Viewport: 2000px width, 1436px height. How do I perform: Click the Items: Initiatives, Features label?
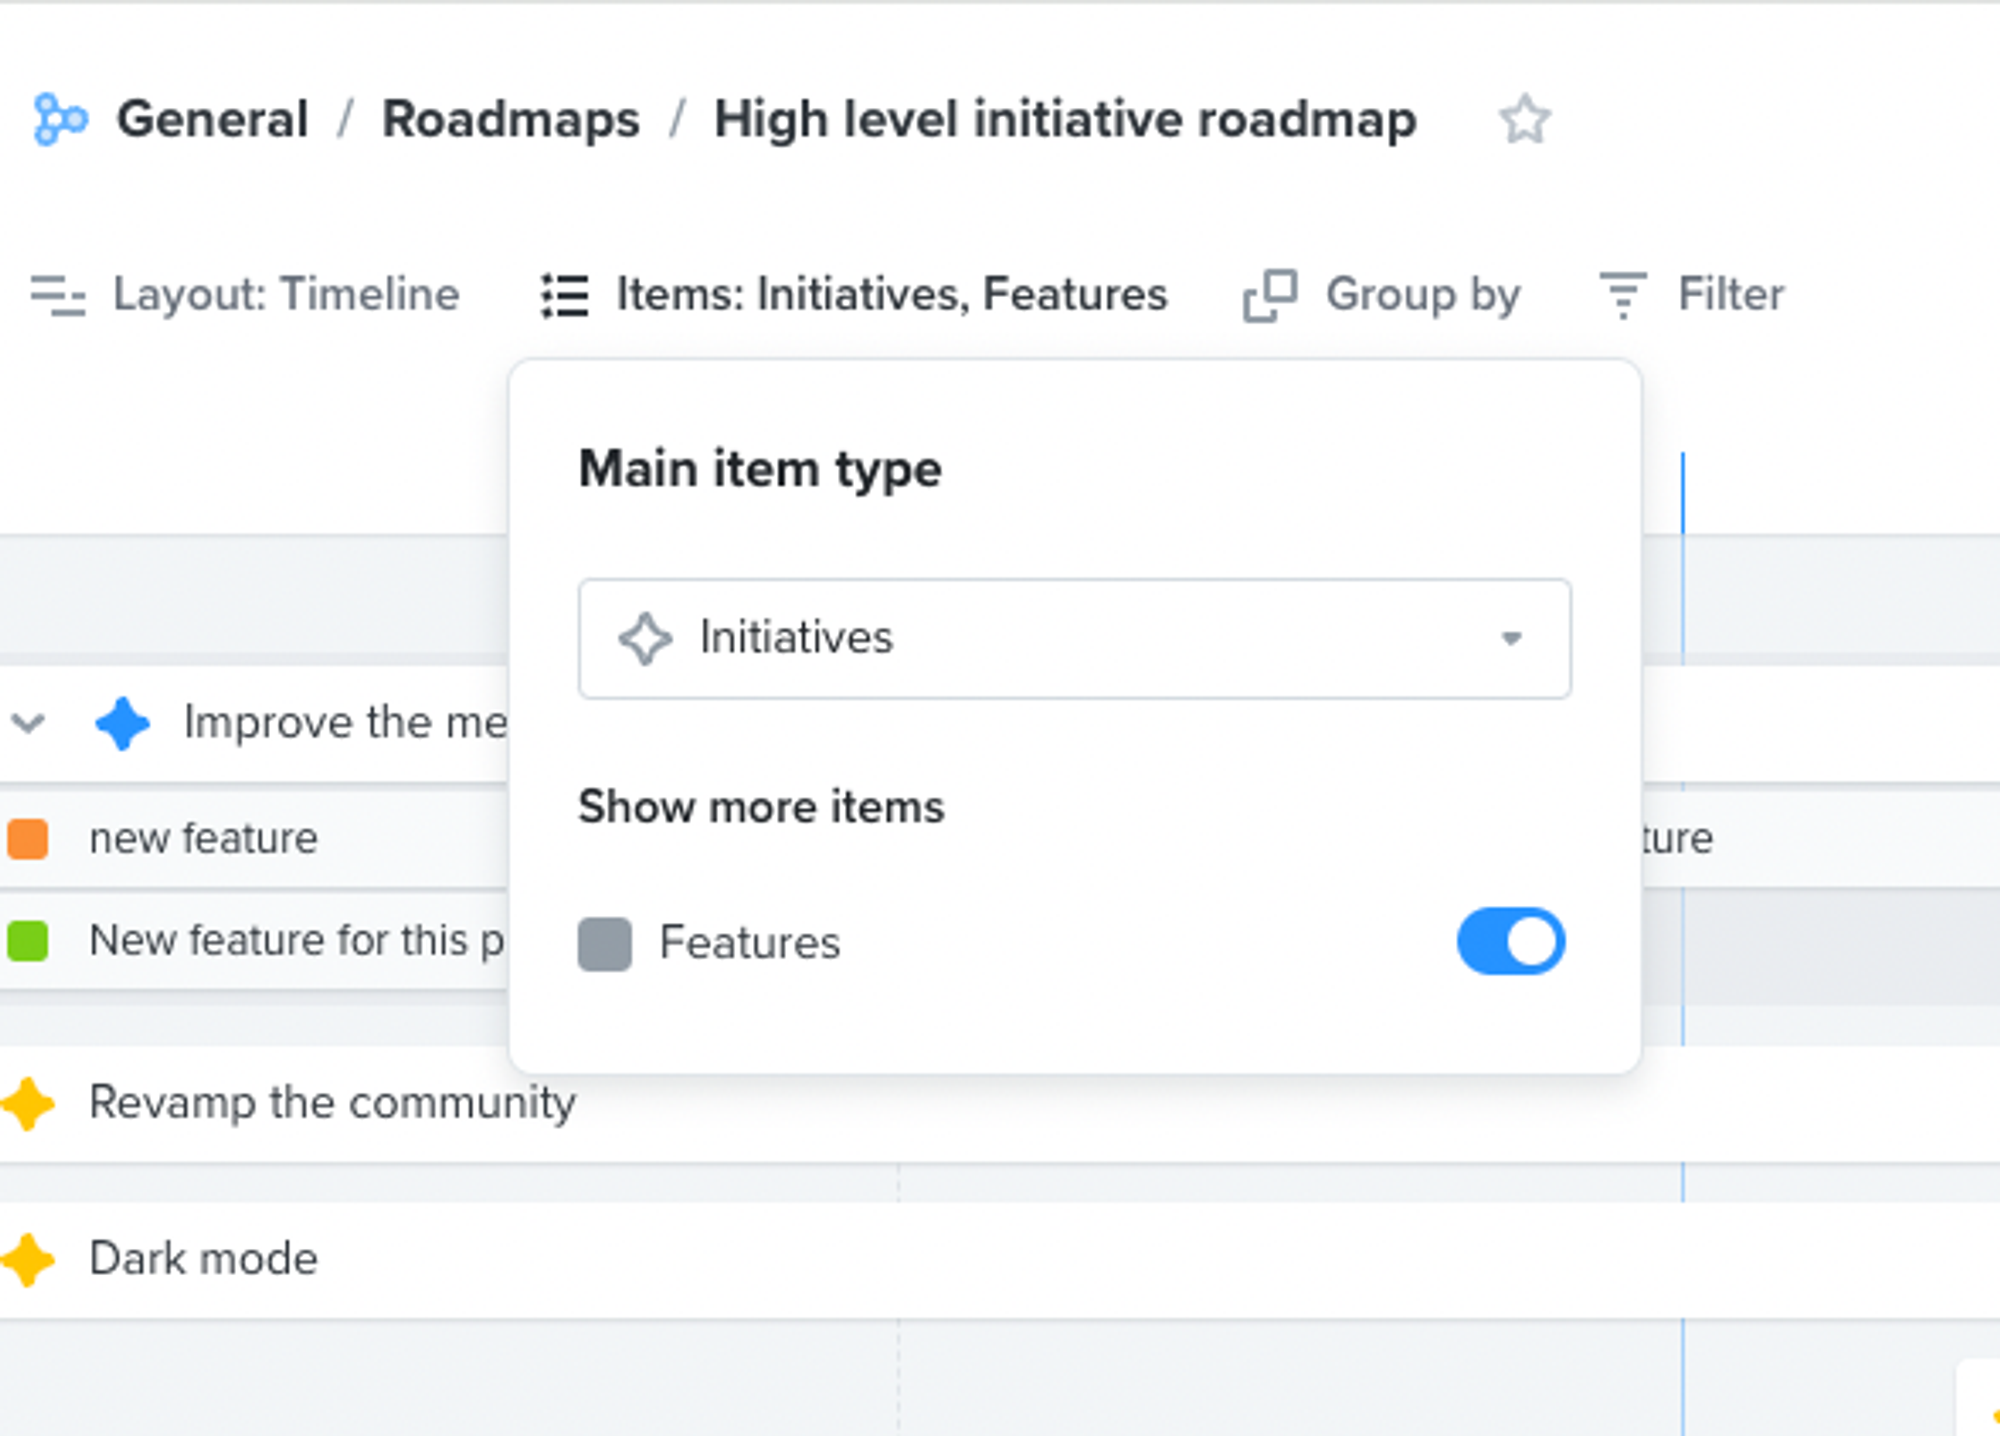pyautogui.click(x=891, y=294)
